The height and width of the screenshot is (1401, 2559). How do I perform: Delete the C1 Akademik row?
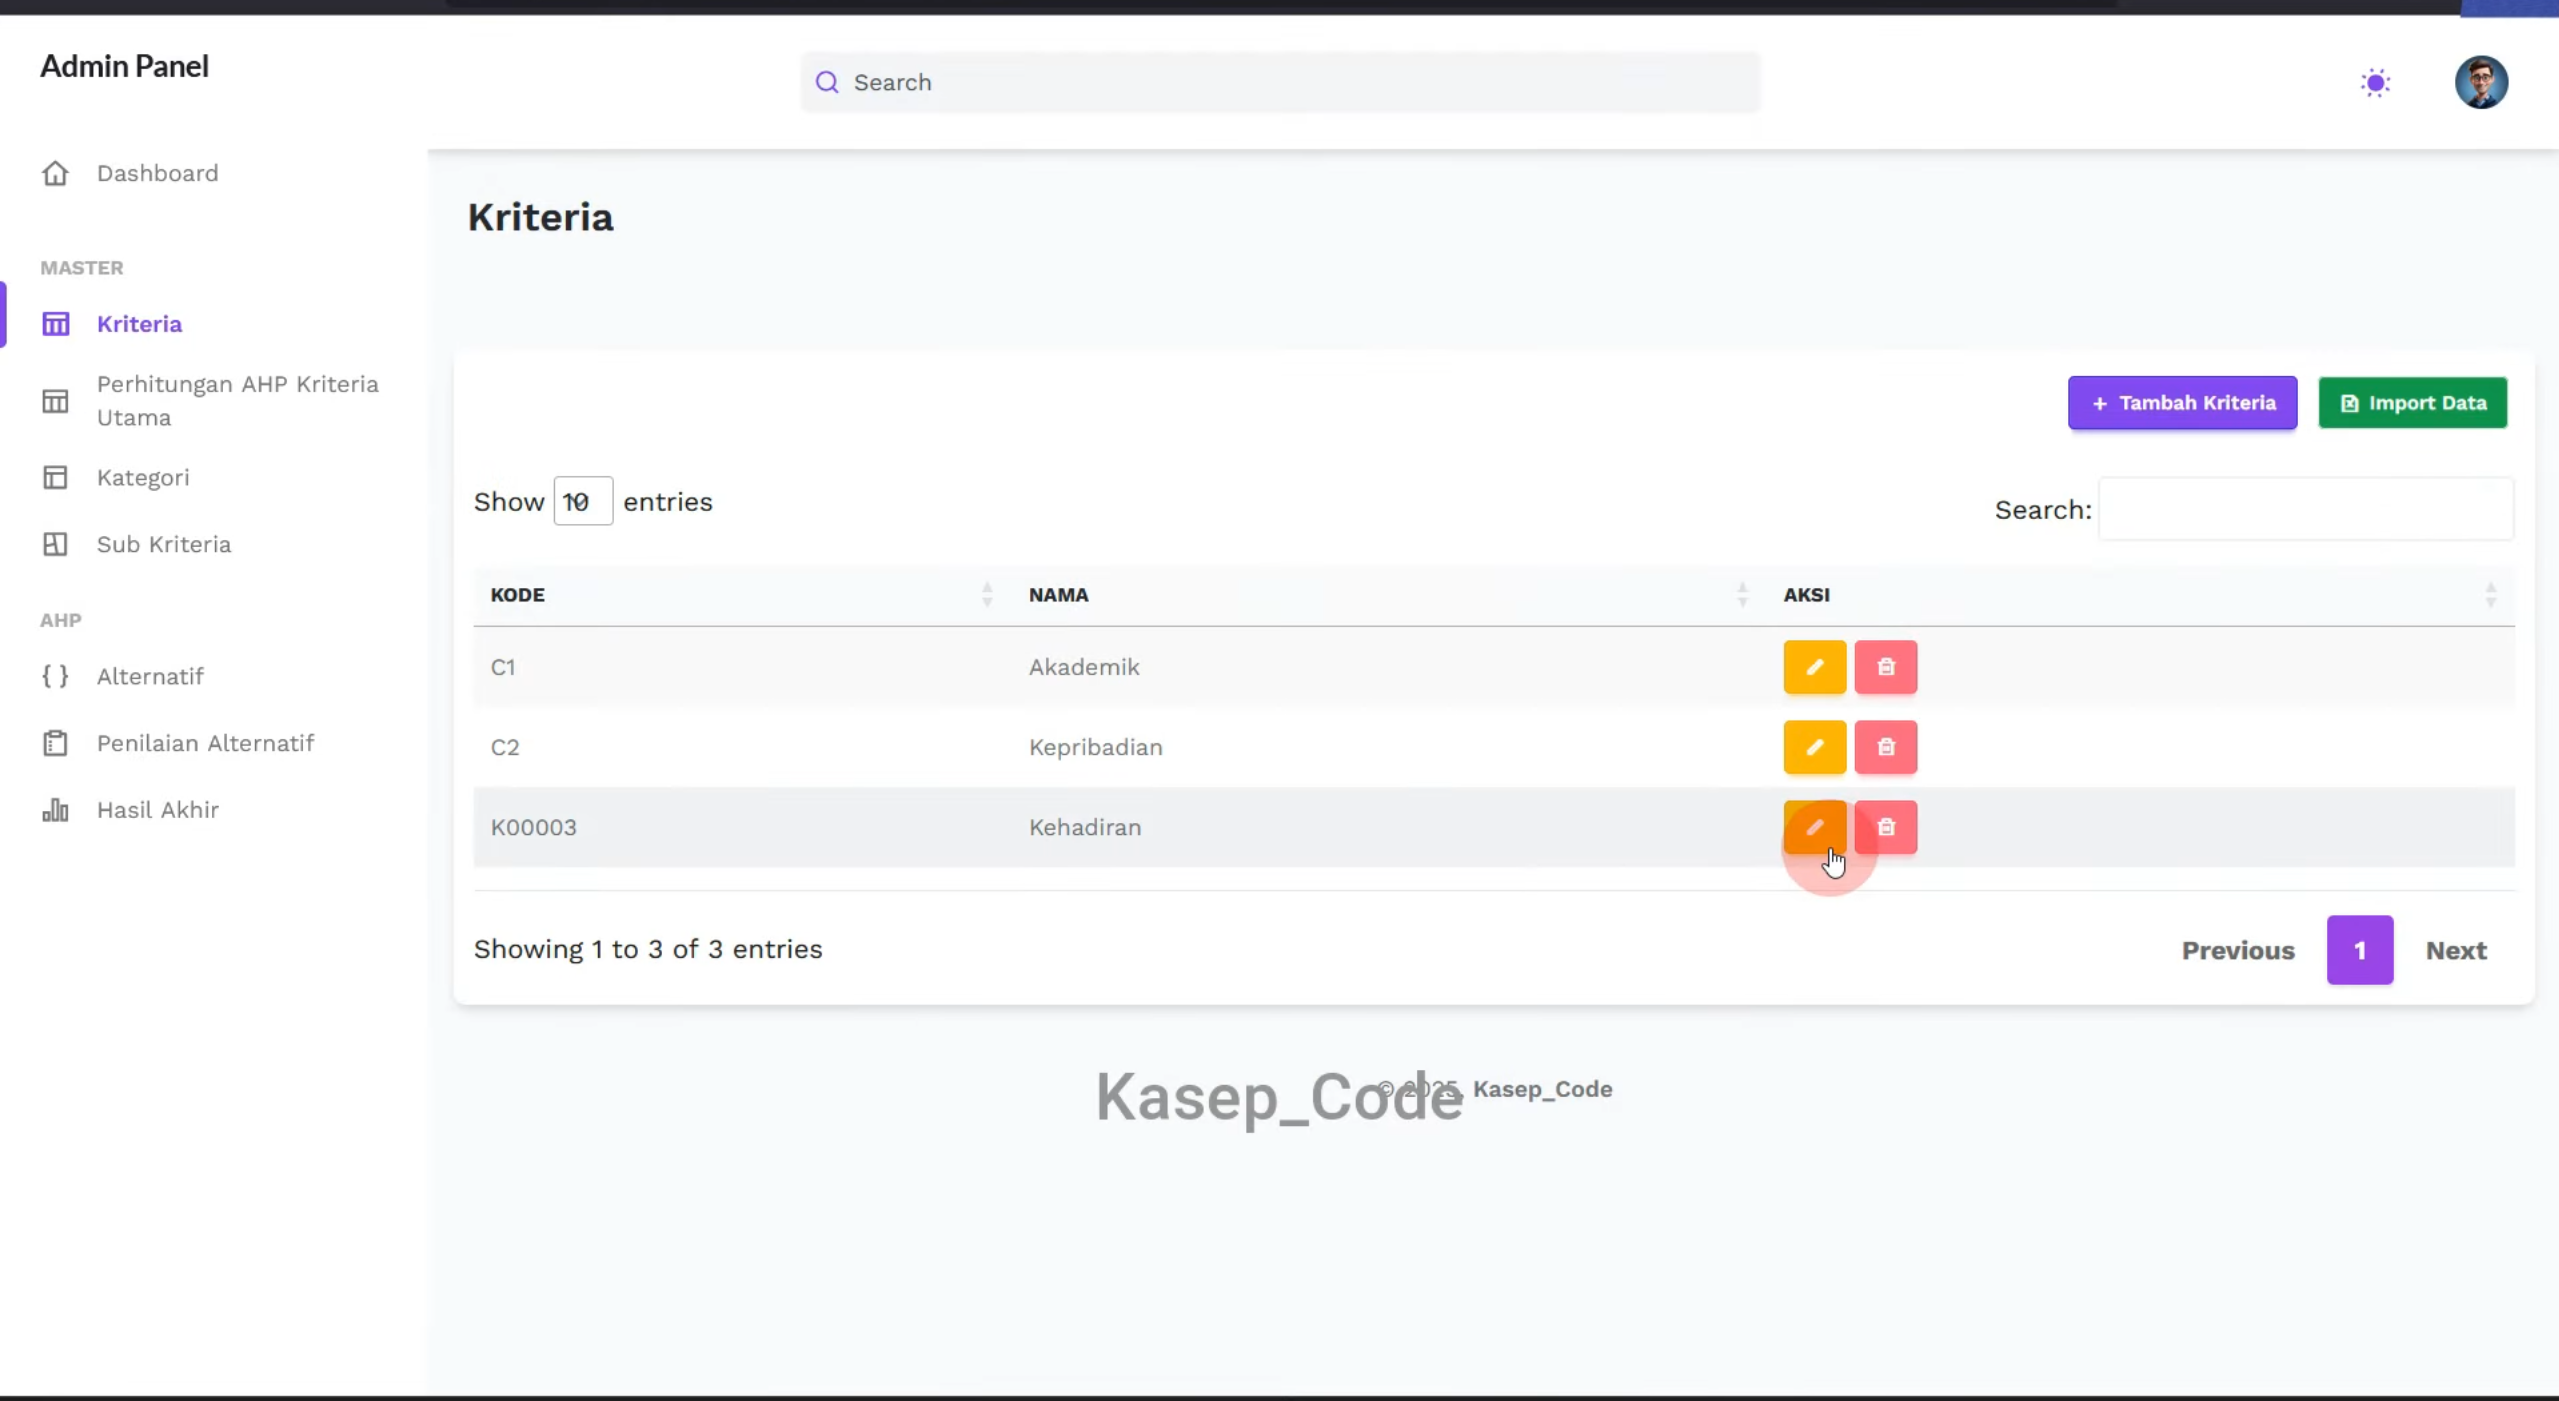pyautogui.click(x=1886, y=667)
